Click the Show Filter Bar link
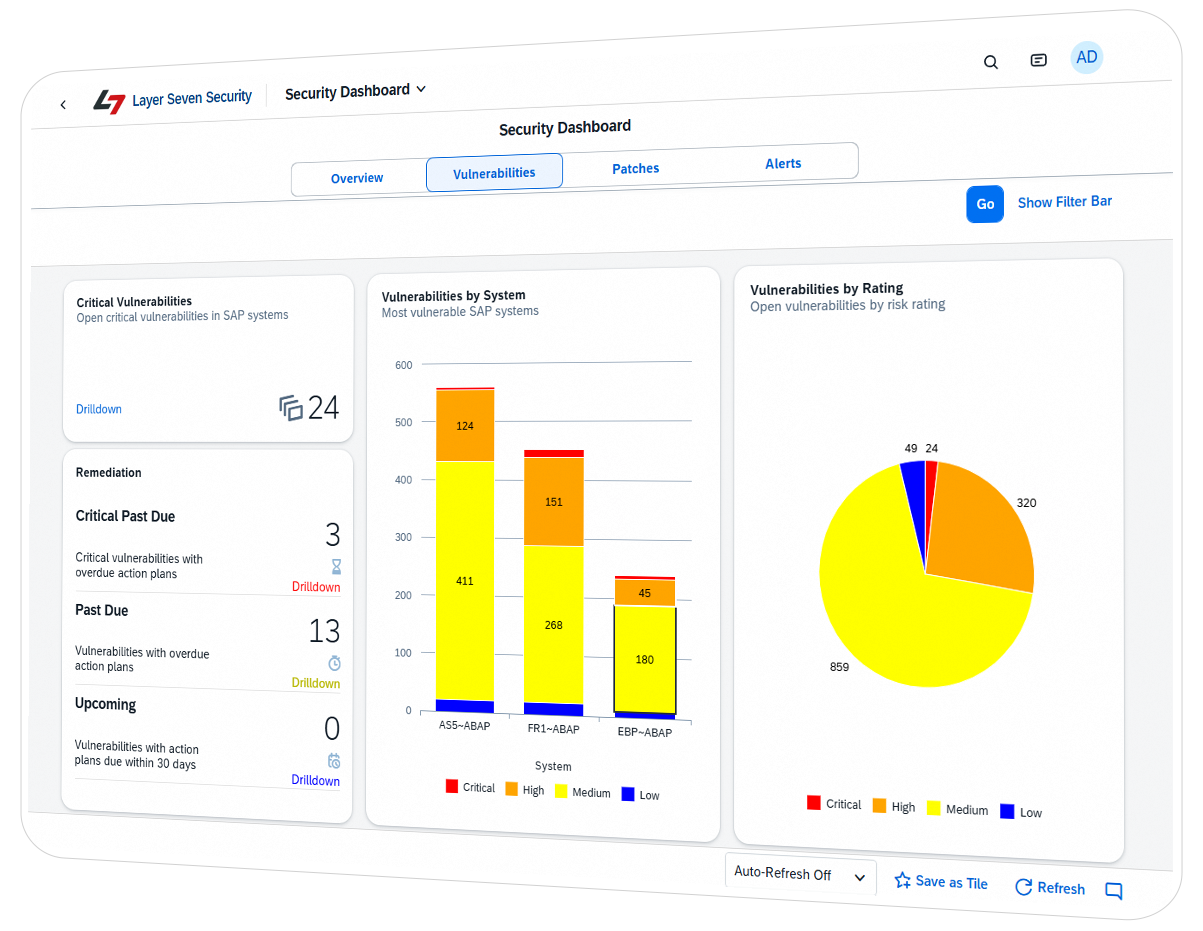Screen dimensions: 1203x931 click(x=1064, y=202)
